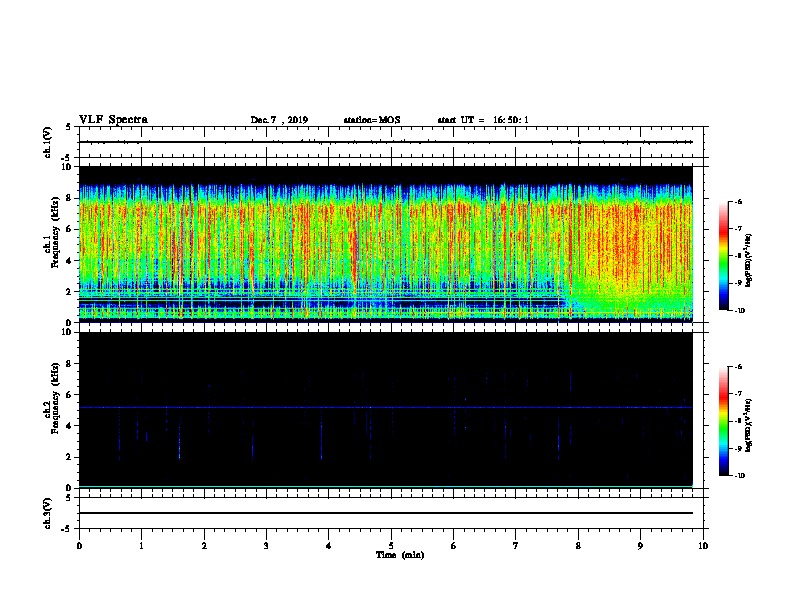Image resolution: width=792 pixels, height=612 pixels.
Task: Click the ch.2 colorbar log(PSD) unit label
Action: 749,426
